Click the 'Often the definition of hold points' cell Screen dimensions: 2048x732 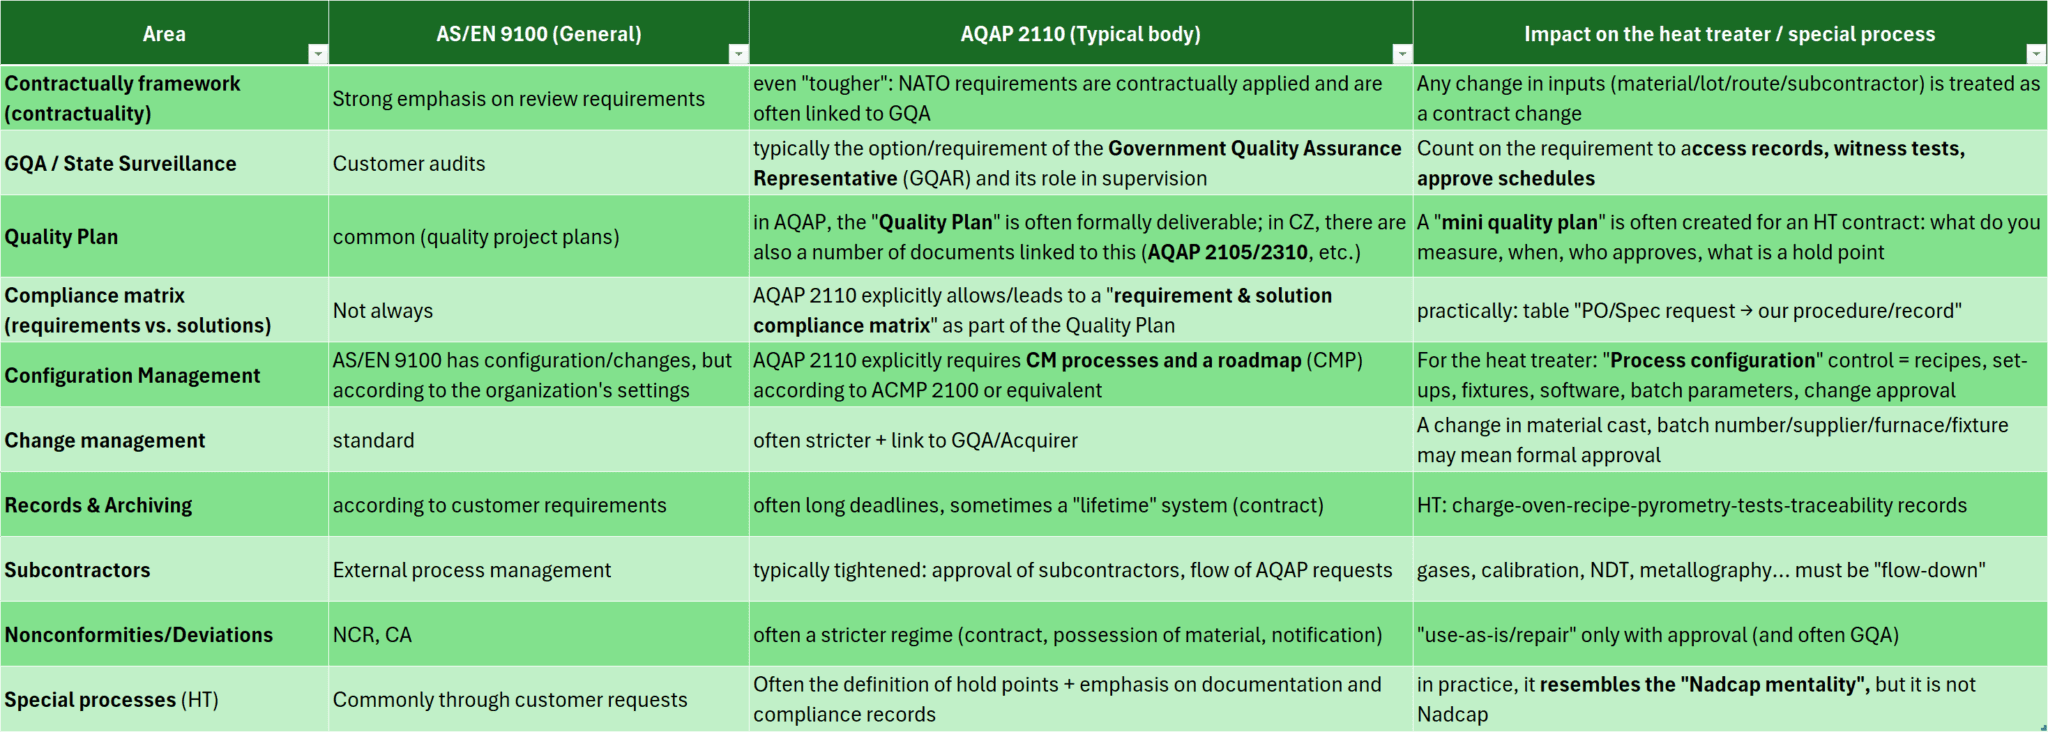click(x=1081, y=699)
